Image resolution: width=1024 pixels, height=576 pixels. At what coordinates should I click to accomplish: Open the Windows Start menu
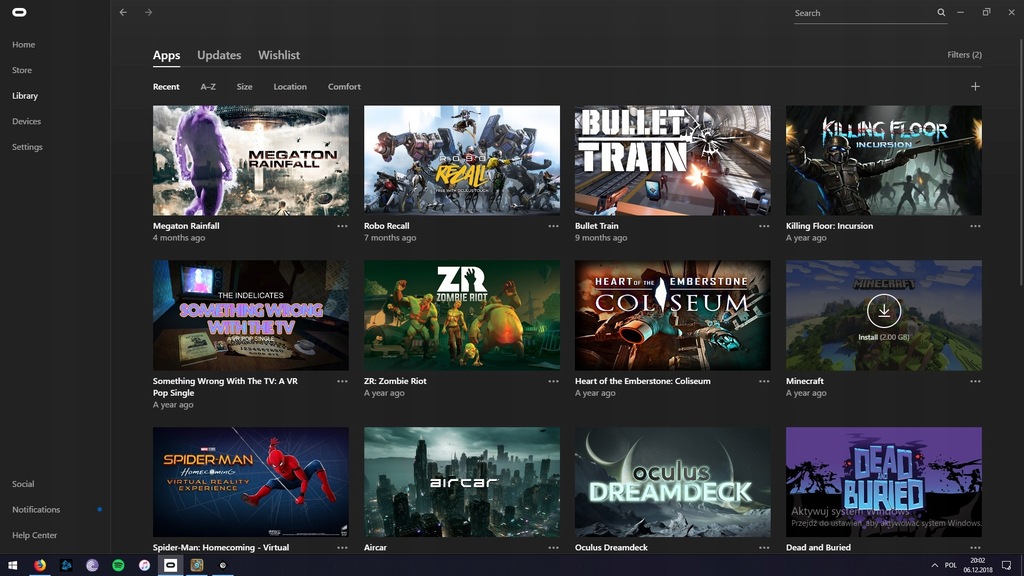point(12,565)
